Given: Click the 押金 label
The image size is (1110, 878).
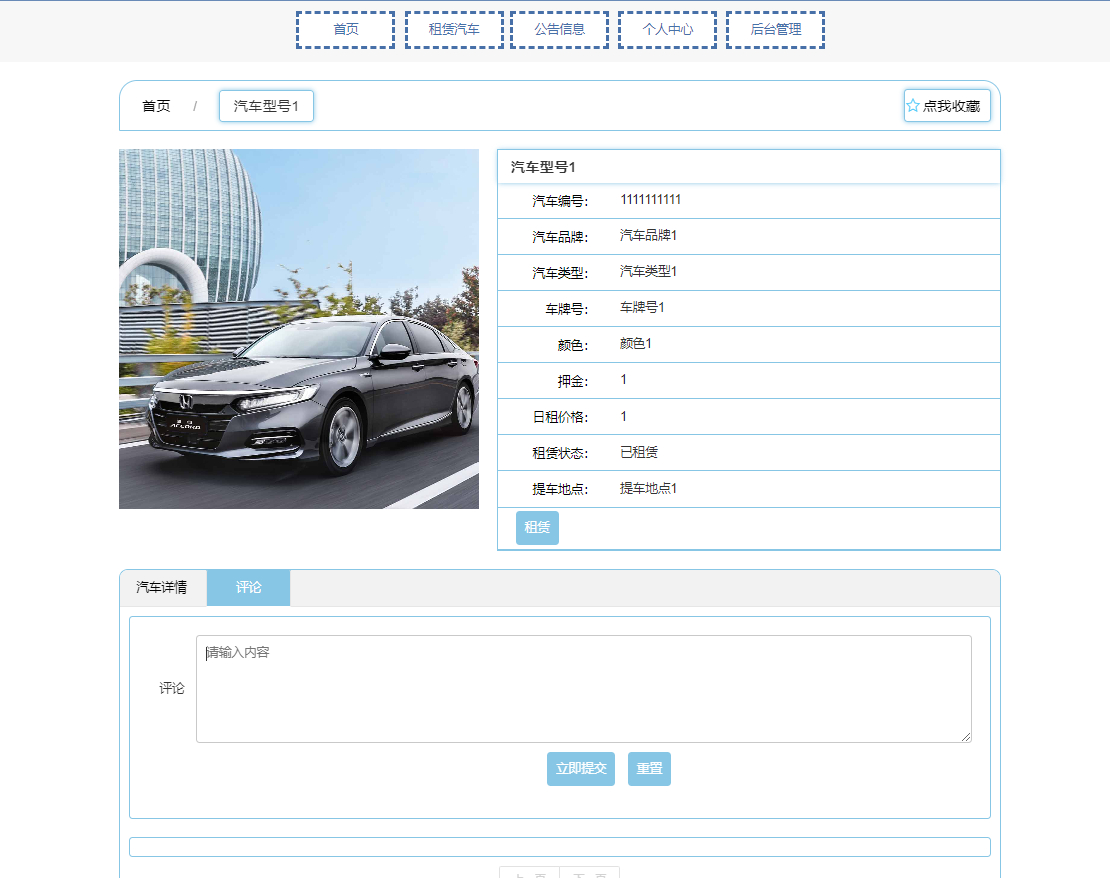Looking at the screenshot, I should coord(573,381).
